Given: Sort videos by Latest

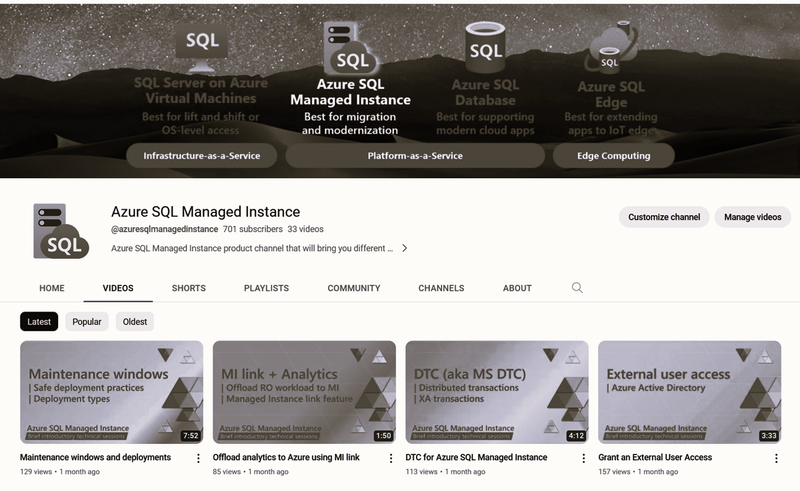Looking at the screenshot, I should tap(39, 322).
